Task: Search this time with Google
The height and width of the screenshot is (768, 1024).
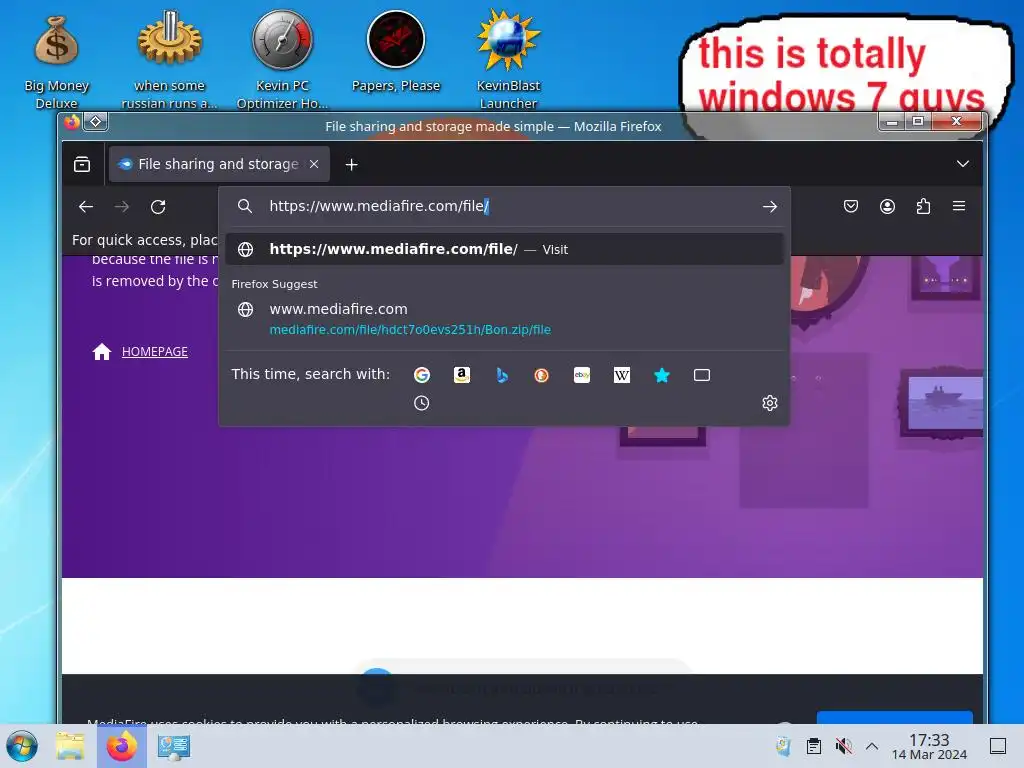Action: tap(422, 375)
